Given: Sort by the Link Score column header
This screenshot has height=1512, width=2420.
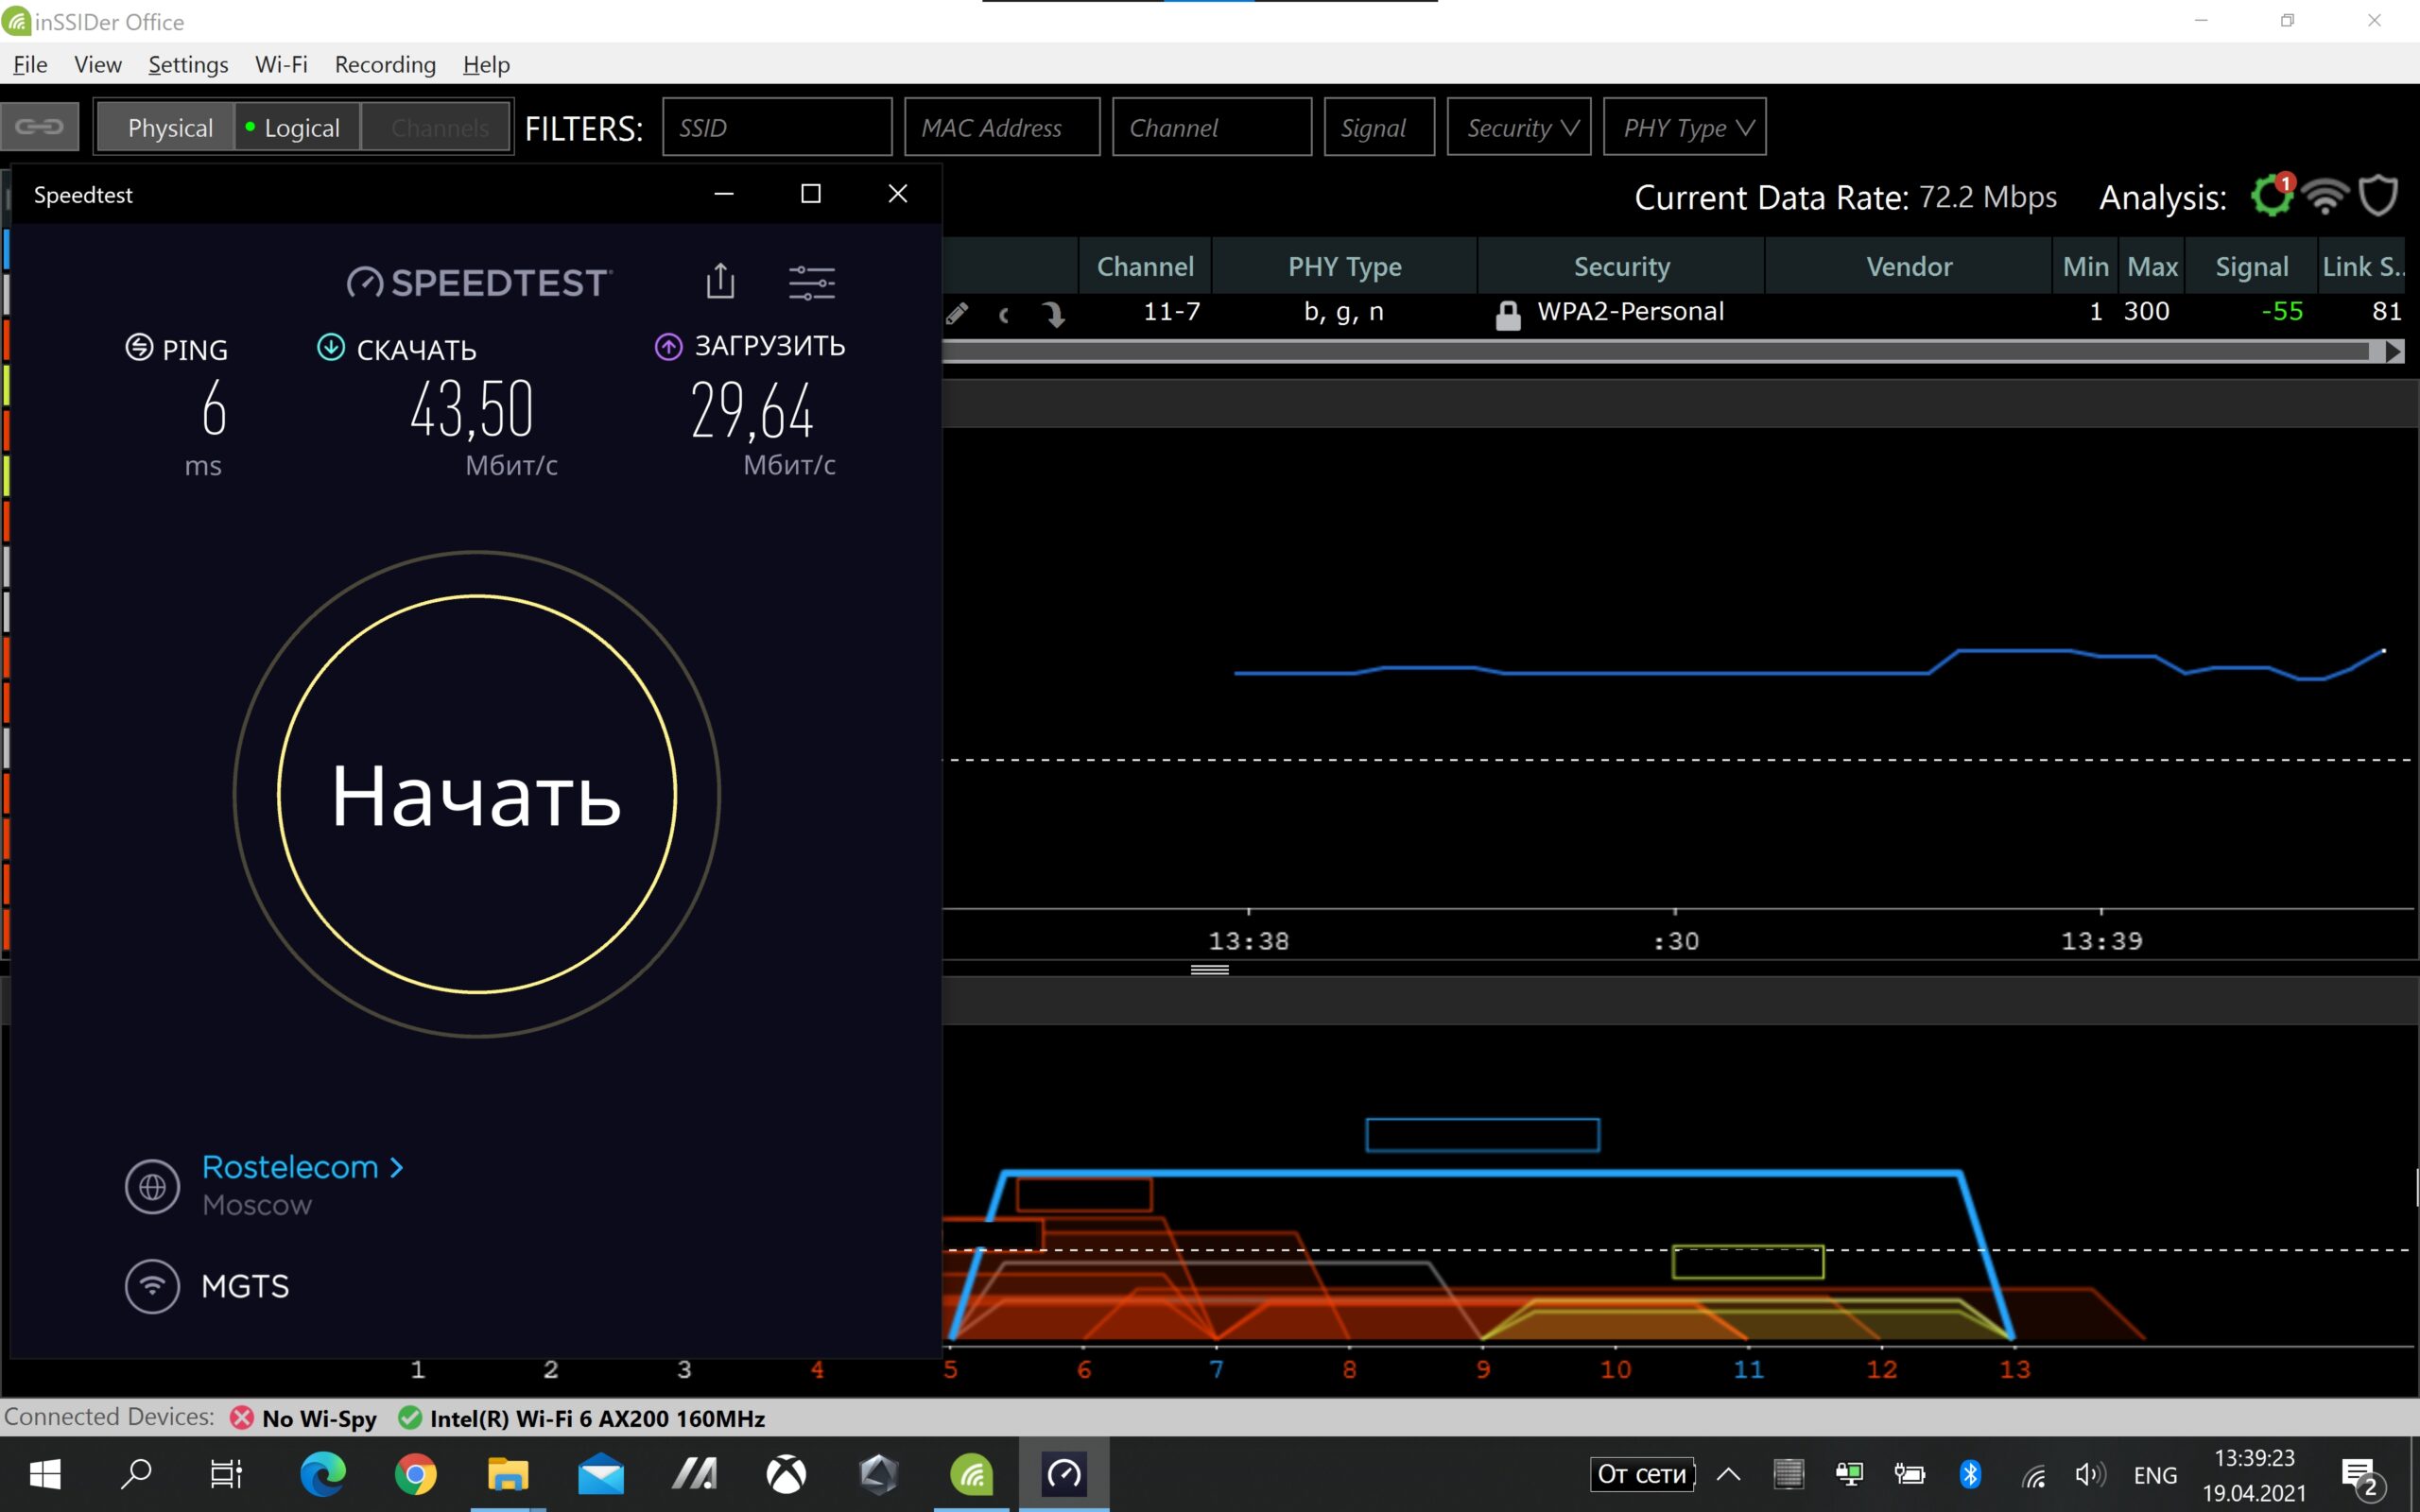Looking at the screenshot, I should point(2362,266).
